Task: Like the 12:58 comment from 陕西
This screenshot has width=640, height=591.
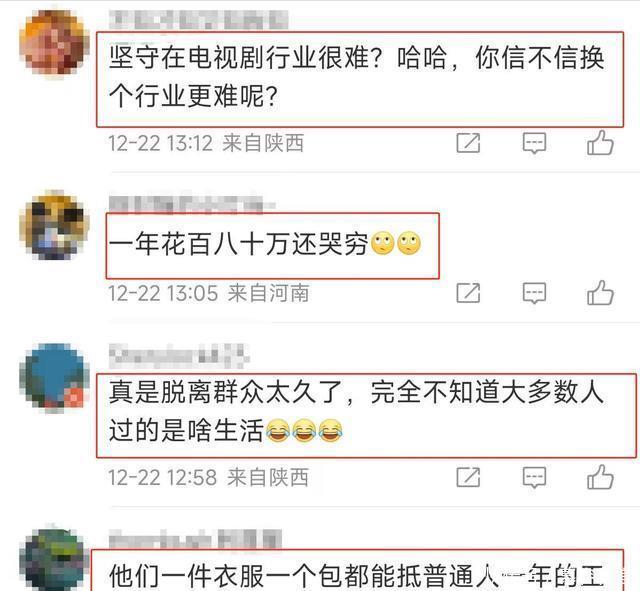Action: 600,476
